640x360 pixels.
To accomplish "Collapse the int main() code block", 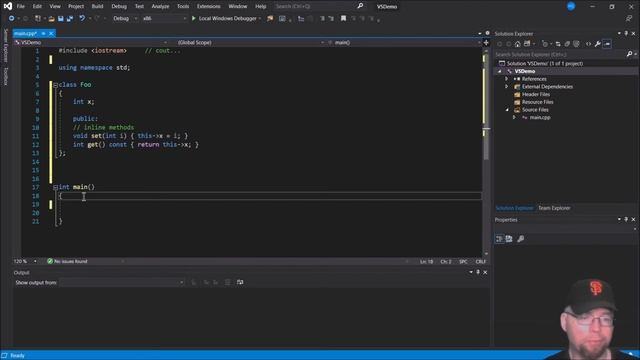I will (x=56, y=187).
